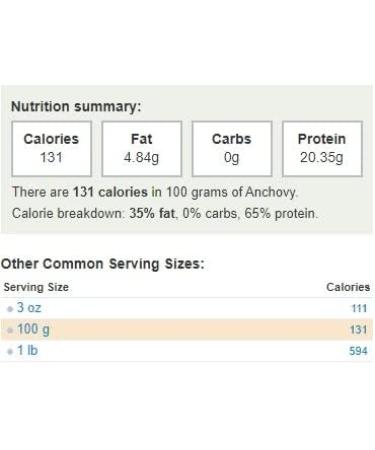This screenshot has height=450, width=375.
Task: Click the Fat 4.84g summary box
Action: click(142, 149)
